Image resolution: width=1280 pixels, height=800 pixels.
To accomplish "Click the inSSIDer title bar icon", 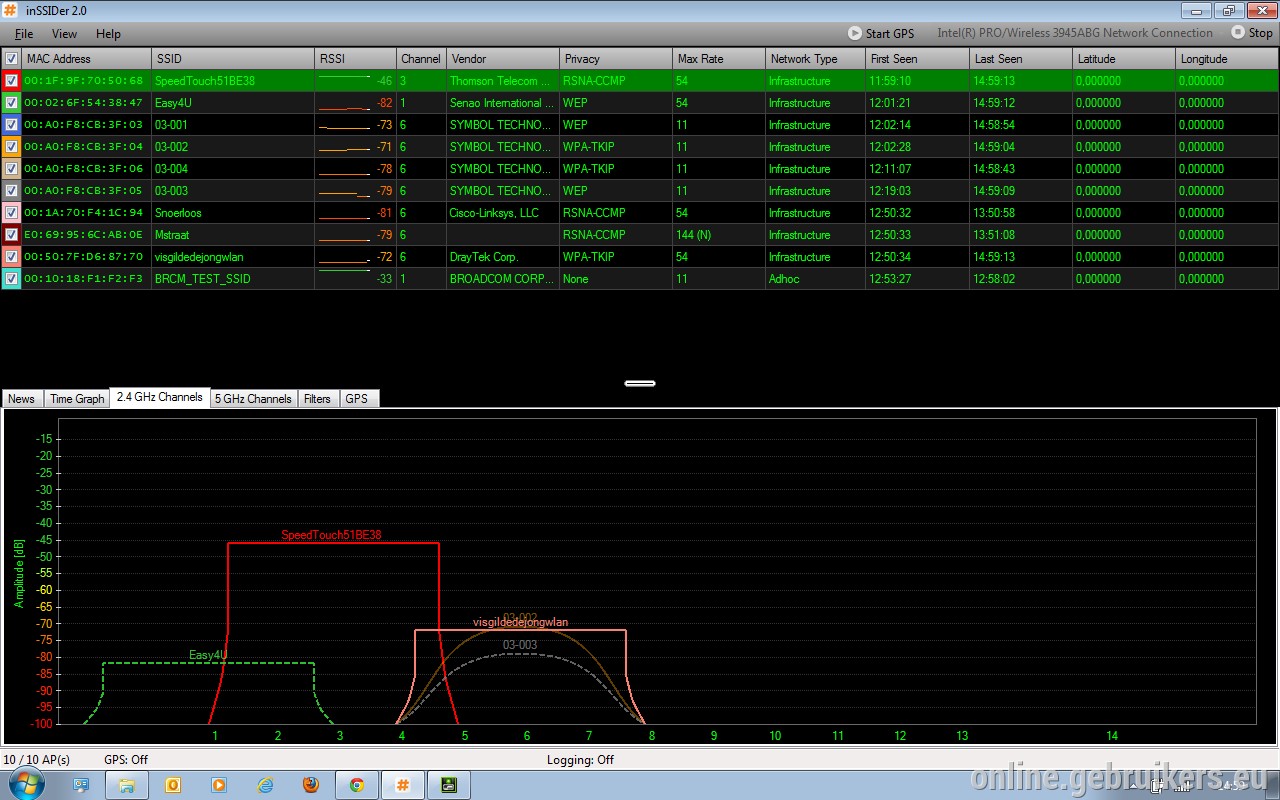I will tap(12, 10).
